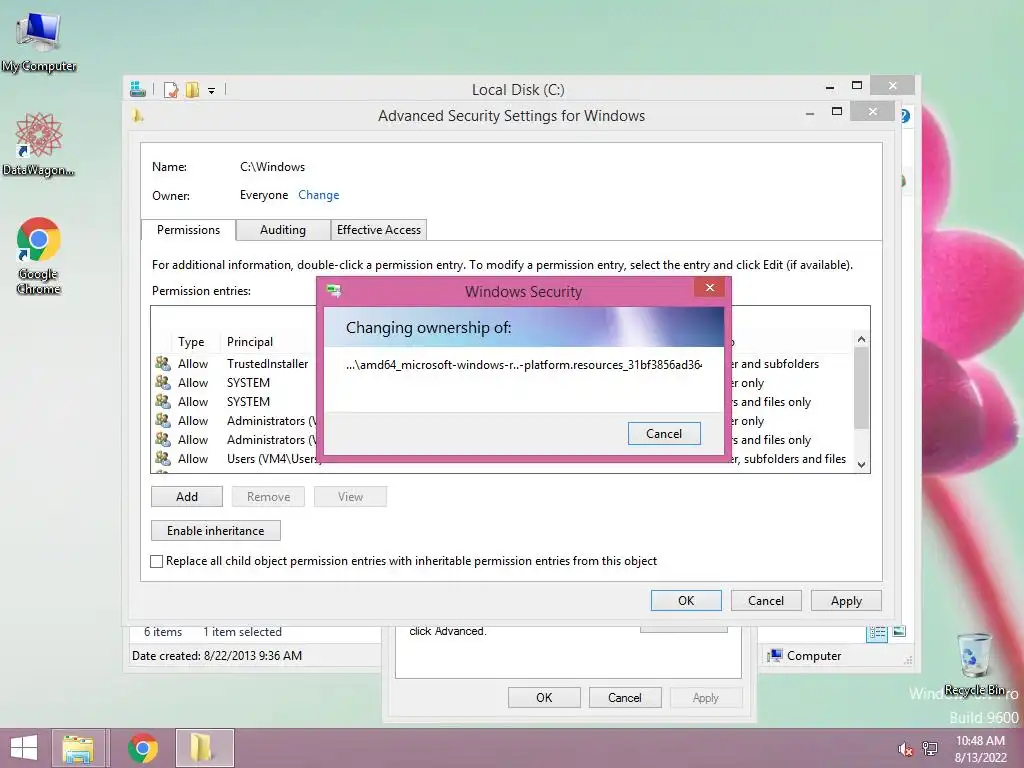The height and width of the screenshot is (768, 1024).
Task: Click the Enable inheritance button
Action: pos(216,530)
